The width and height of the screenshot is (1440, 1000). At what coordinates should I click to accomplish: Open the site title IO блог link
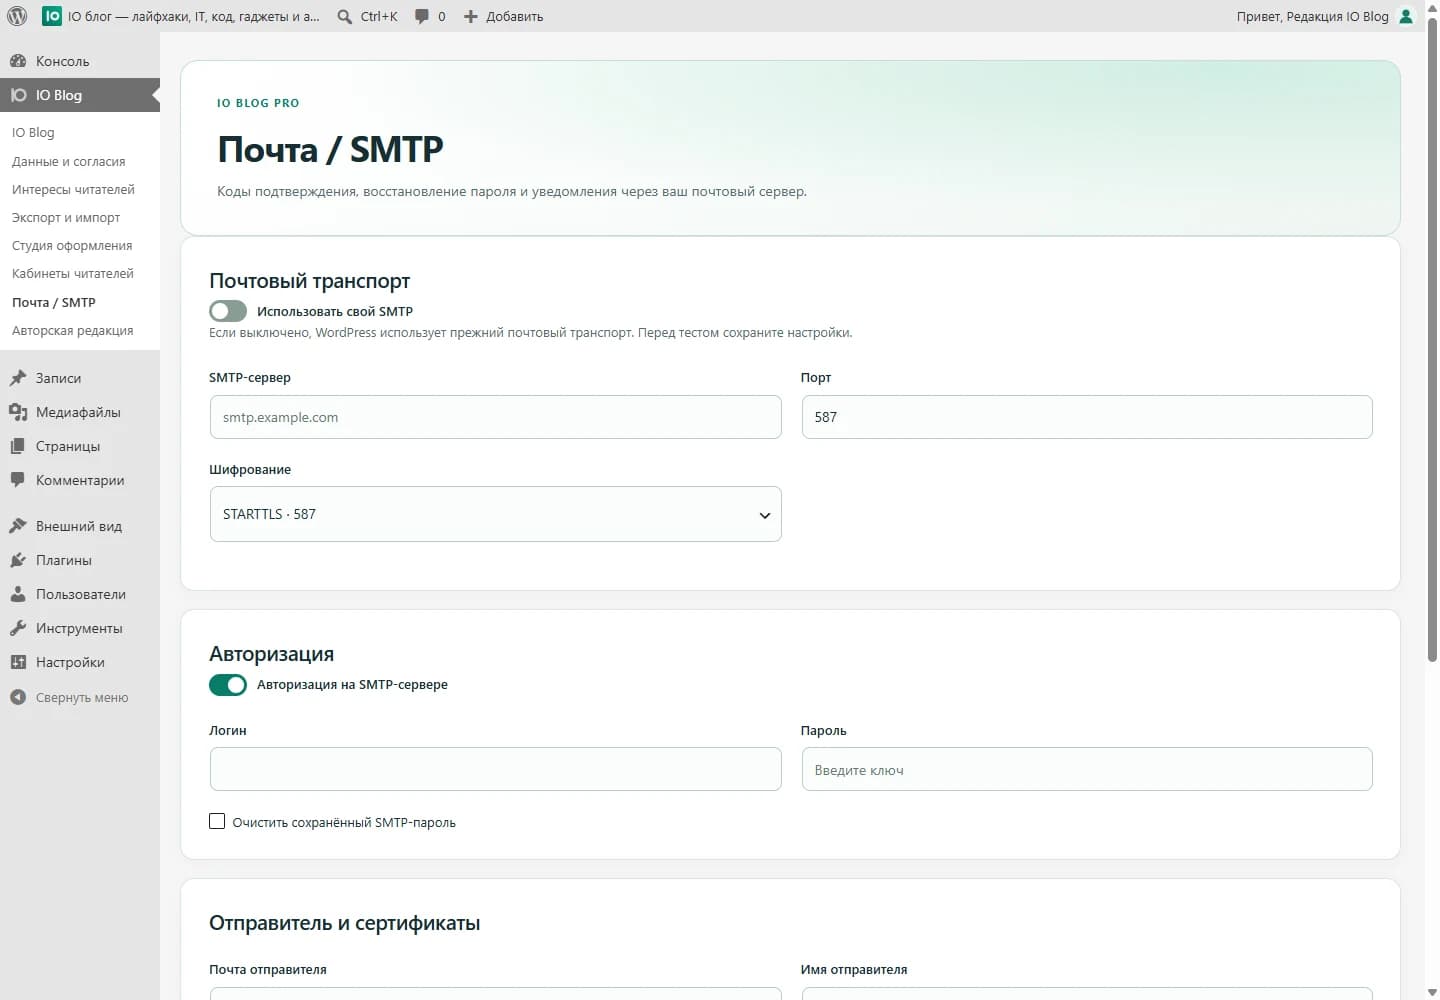[181, 16]
